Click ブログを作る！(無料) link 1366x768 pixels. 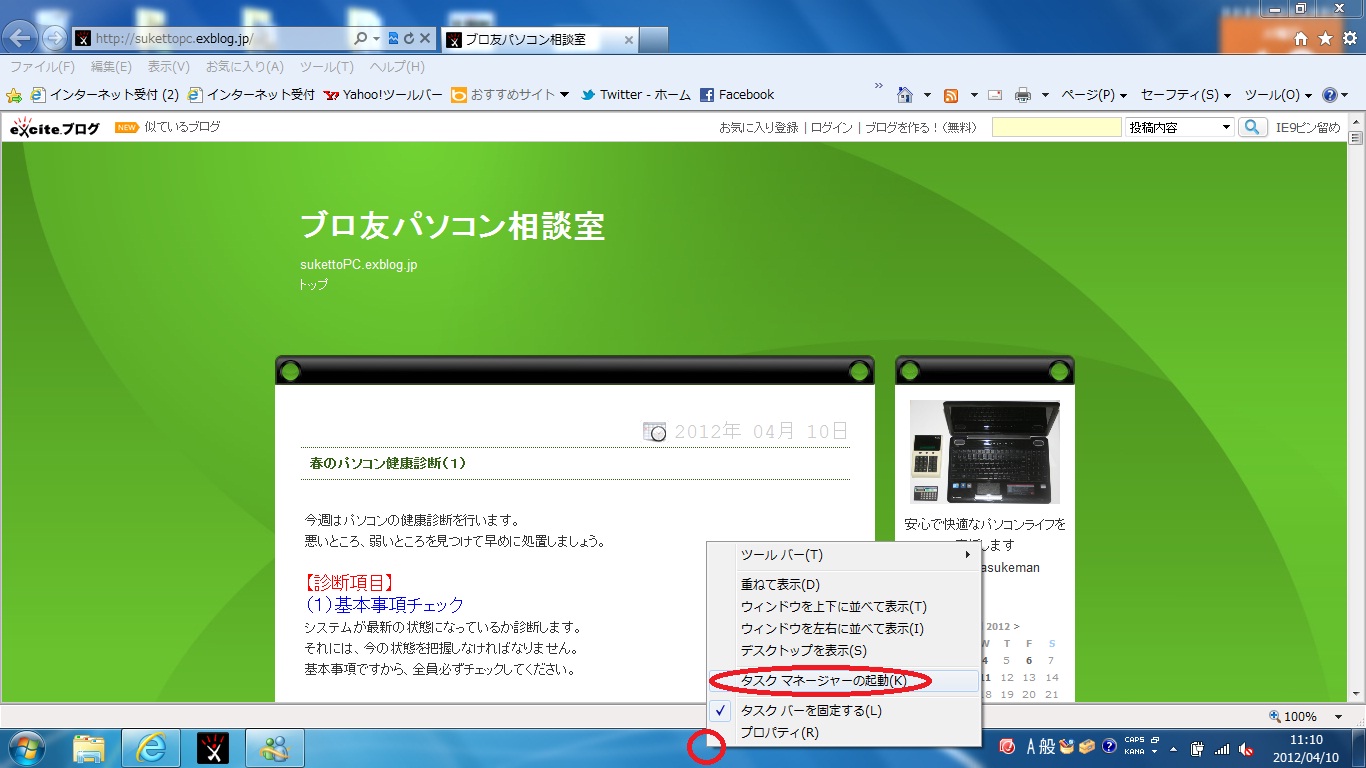921,127
